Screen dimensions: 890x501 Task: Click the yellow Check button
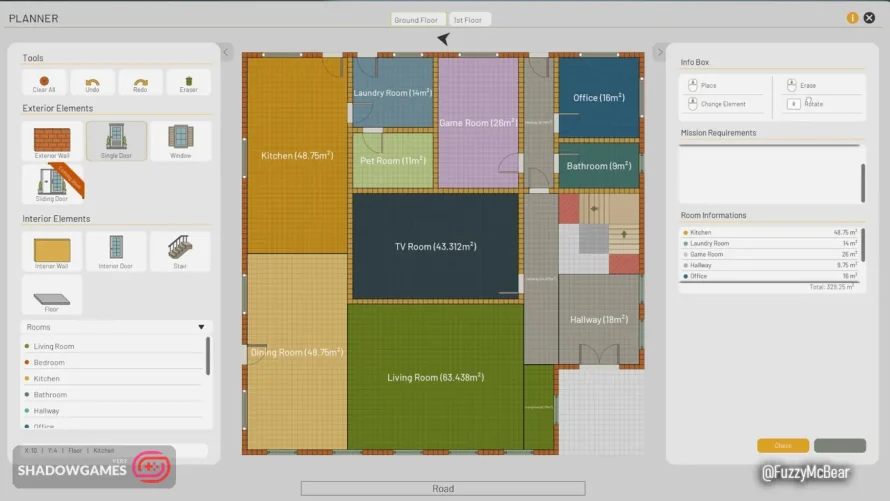(x=783, y=445)
